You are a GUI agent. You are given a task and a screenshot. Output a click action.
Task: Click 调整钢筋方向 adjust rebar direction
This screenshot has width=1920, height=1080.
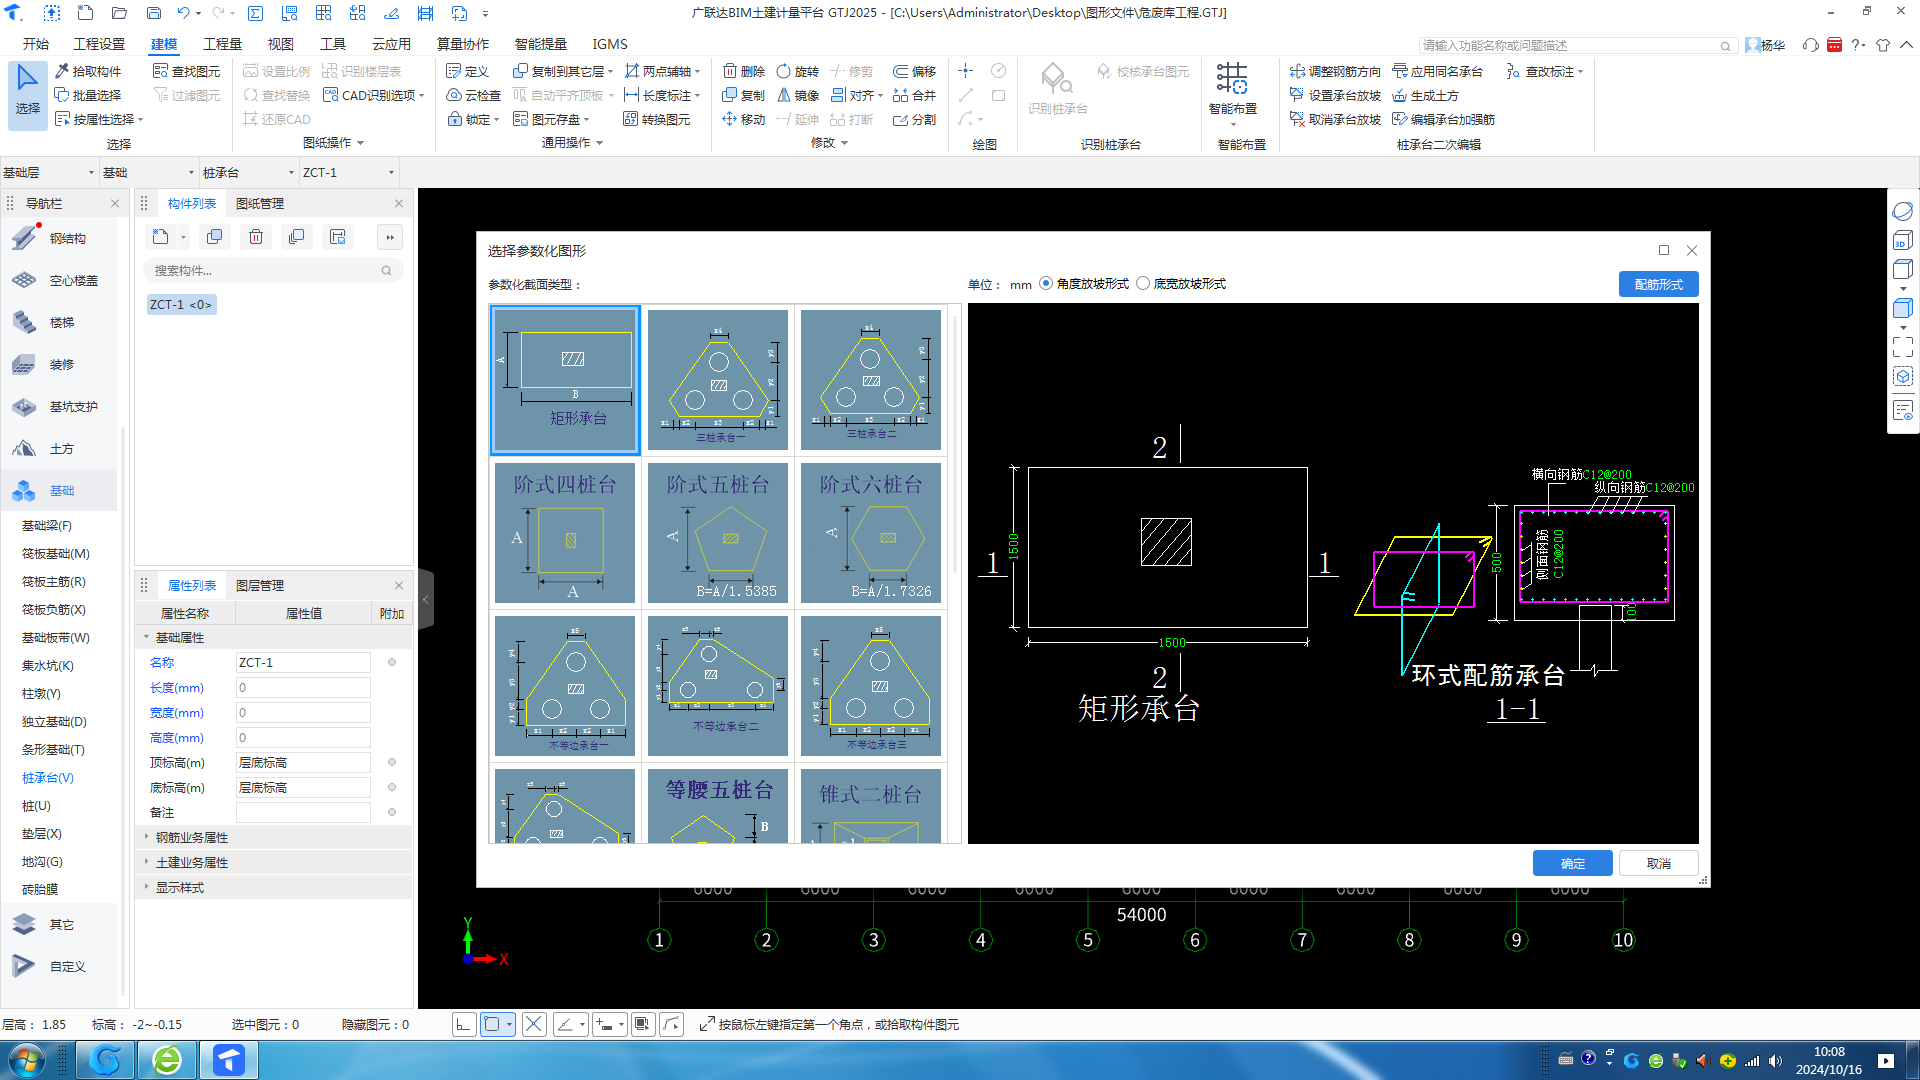1335,71
